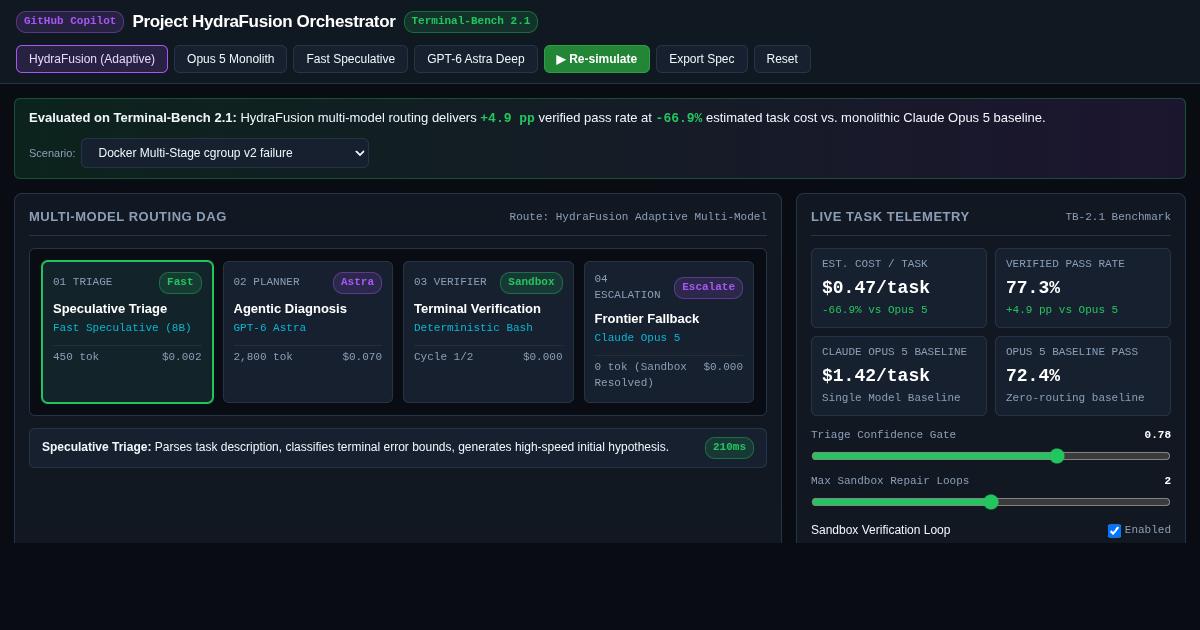The width and height of the screenshot is (1200, 630).
Task: Toggle Sandbox Verification Loop Enabled checkbox
Action: [x=1114, y=531]
